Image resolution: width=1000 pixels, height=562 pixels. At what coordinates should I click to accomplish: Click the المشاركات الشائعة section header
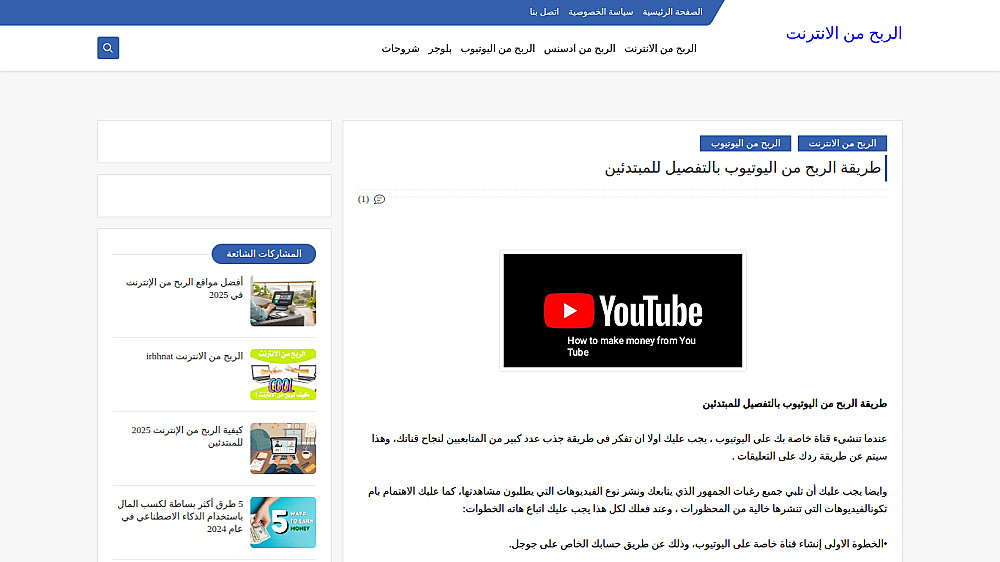click(x=264, y=254)
